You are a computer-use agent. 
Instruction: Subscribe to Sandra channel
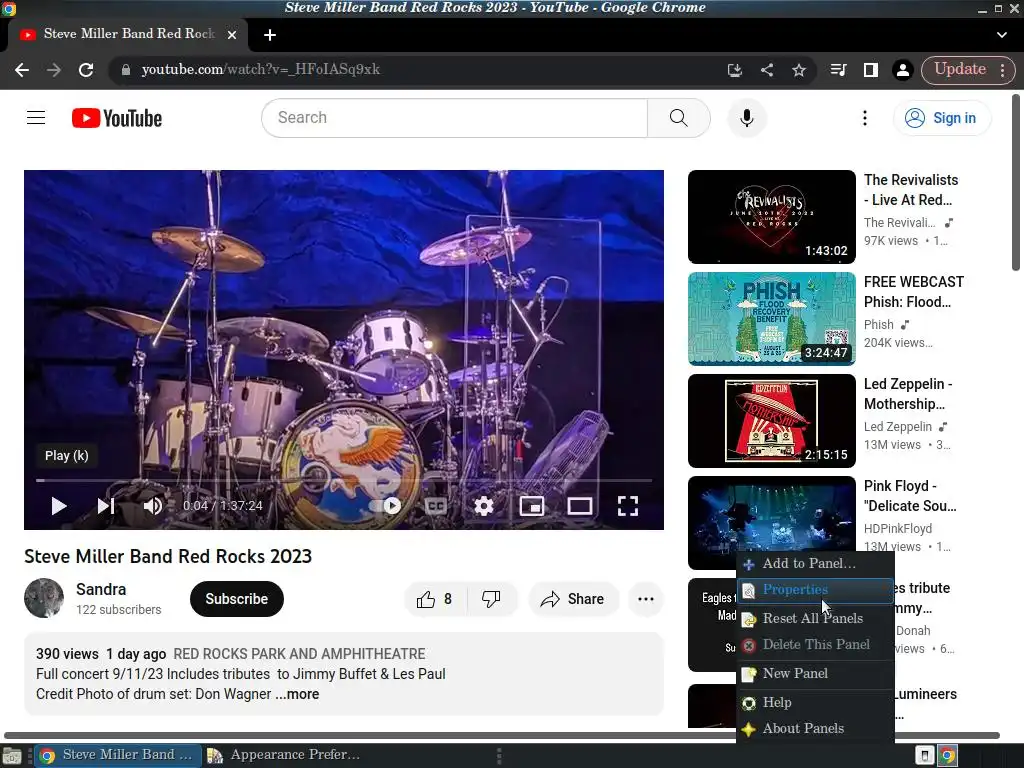pyautogui.click(x=236, y=599)
